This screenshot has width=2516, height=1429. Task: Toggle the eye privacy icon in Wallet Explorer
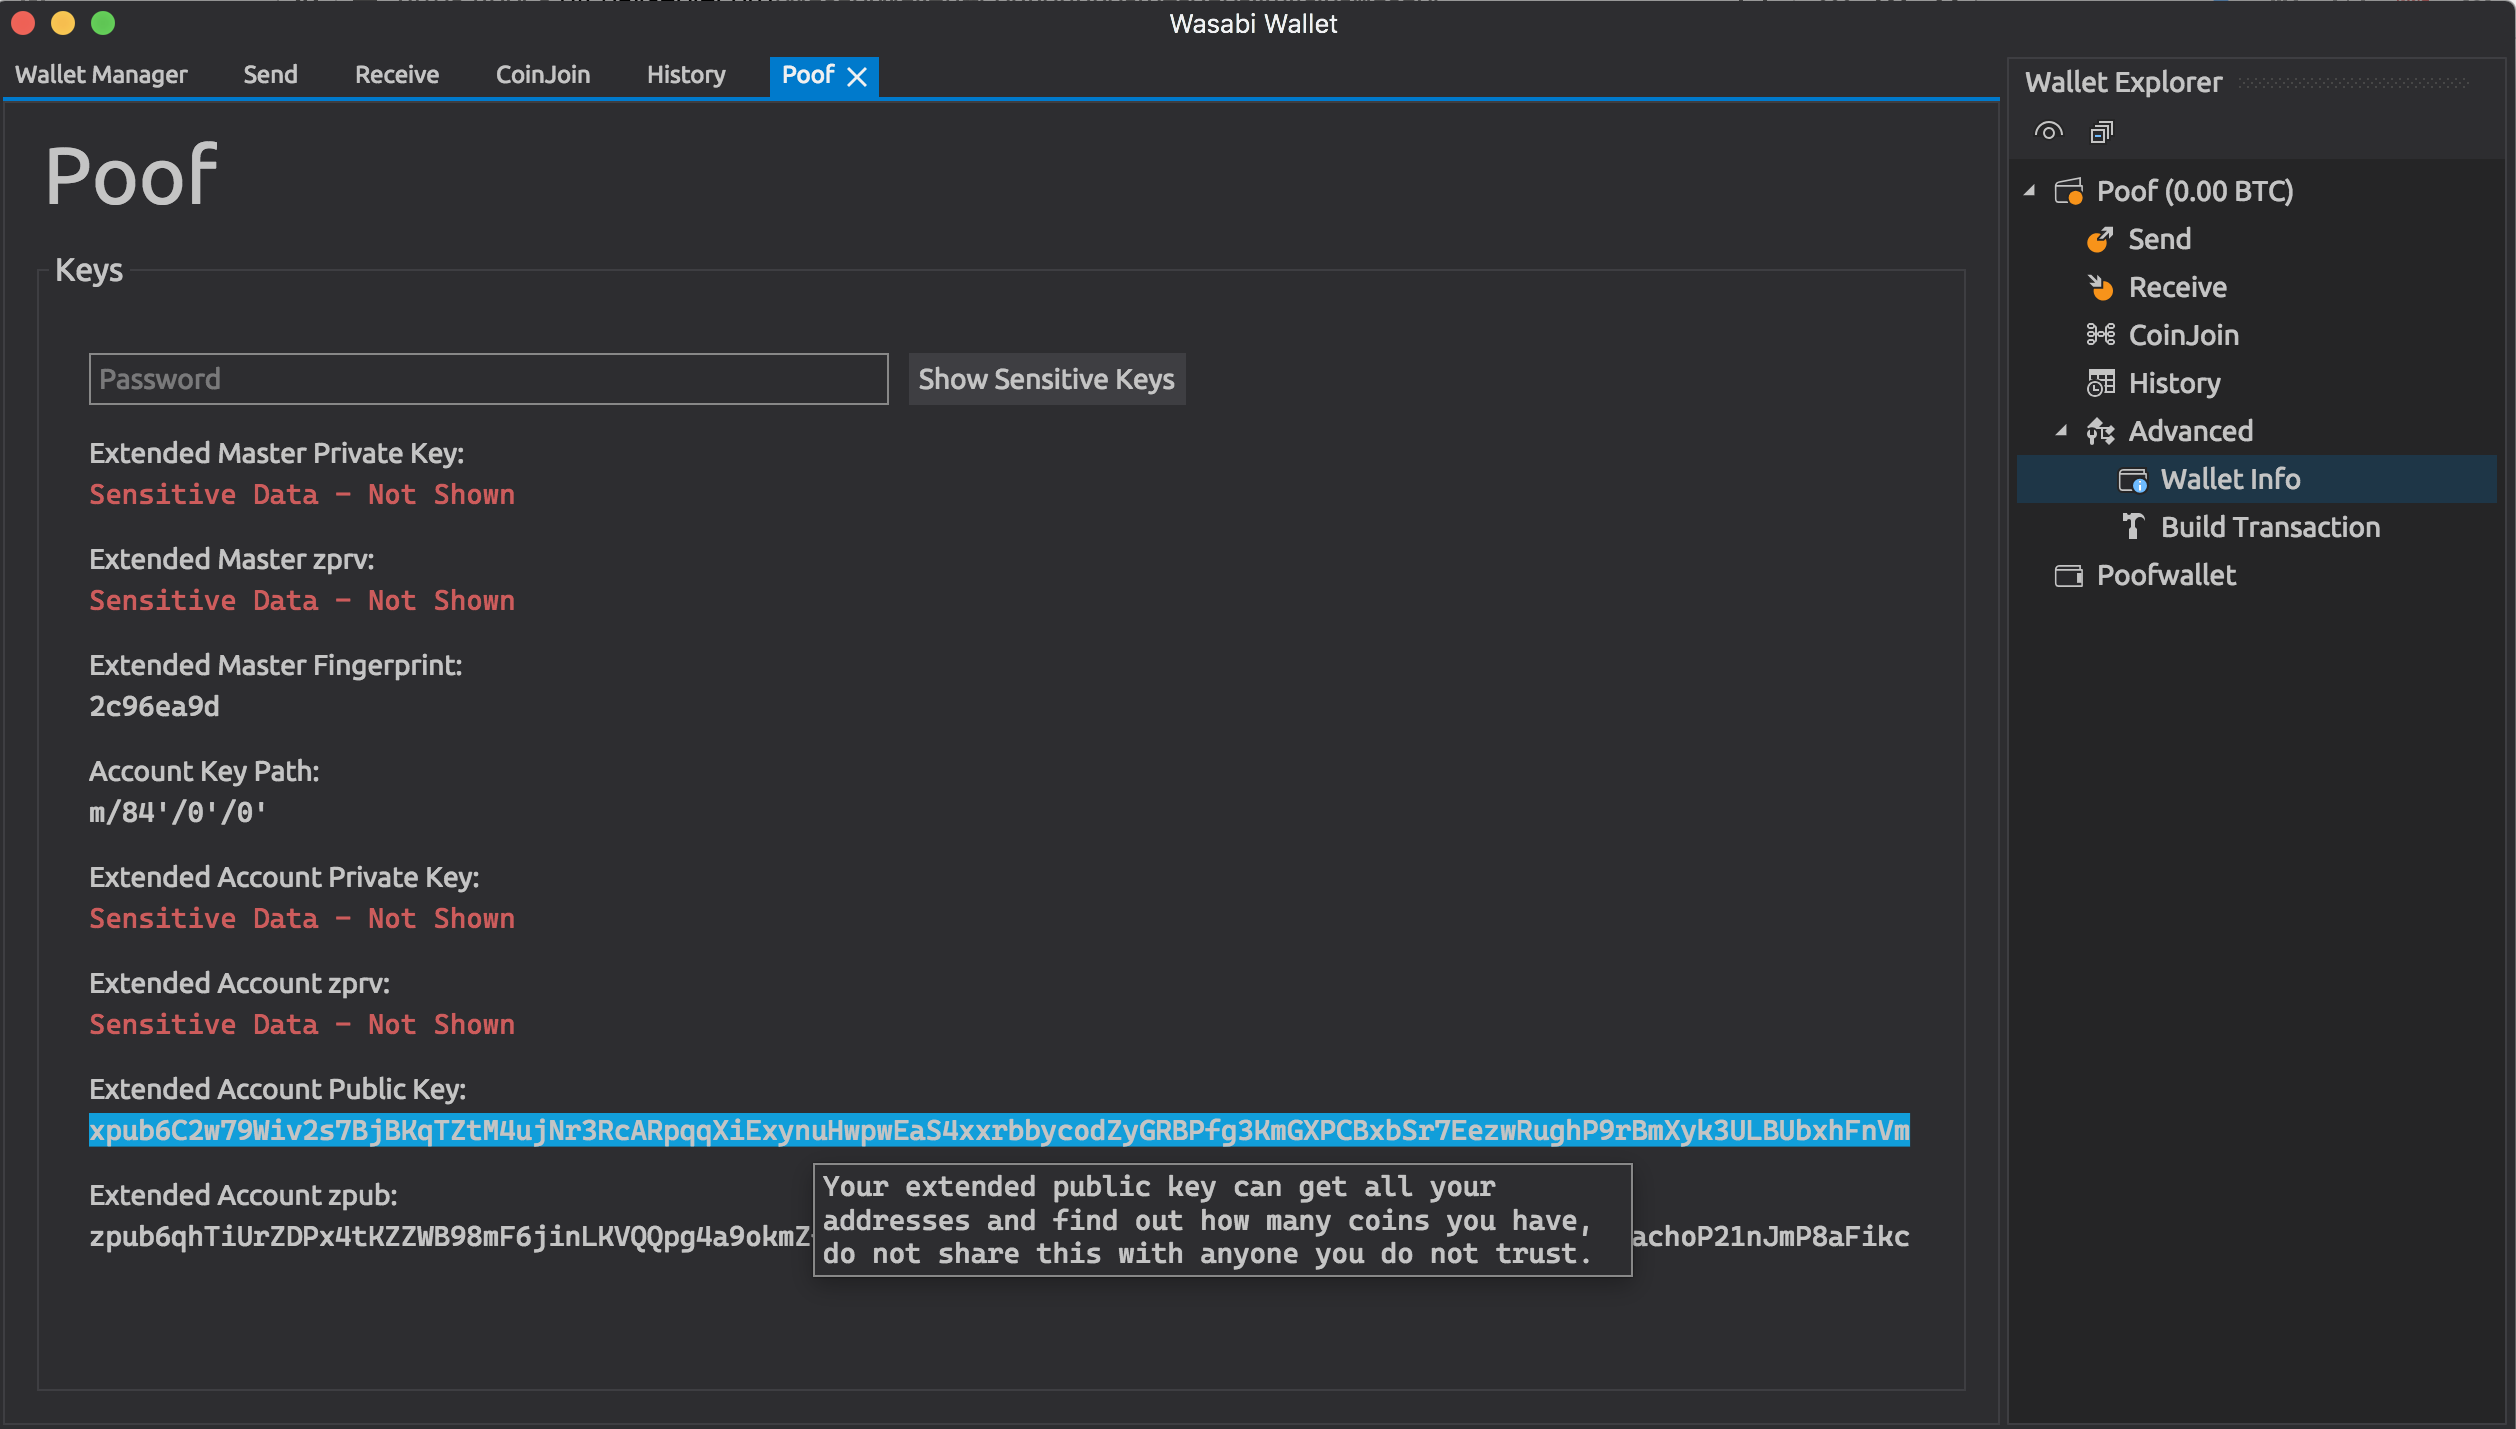coord(2048,131)
